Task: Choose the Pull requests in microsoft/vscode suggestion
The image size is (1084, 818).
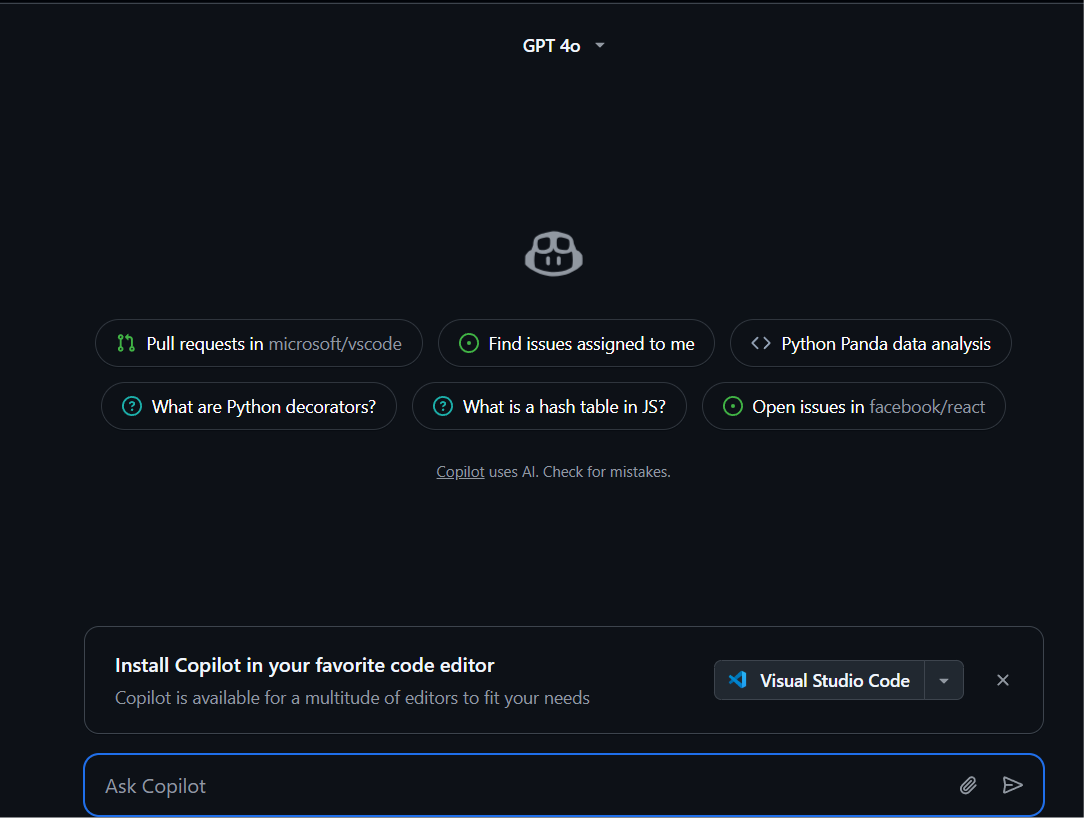Action: [x=259, y=344]
